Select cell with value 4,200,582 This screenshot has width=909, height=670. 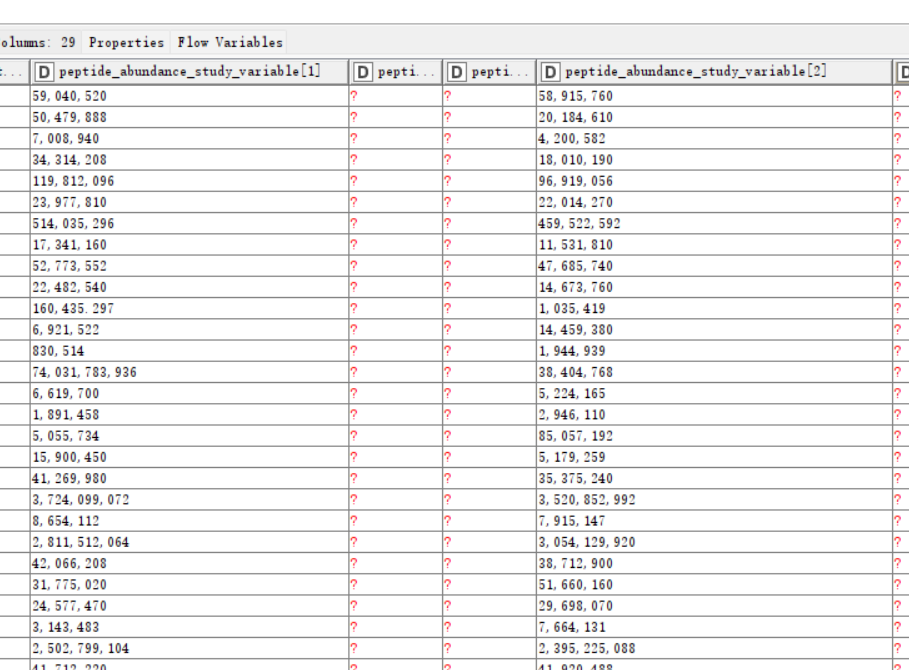click(714, 139)
